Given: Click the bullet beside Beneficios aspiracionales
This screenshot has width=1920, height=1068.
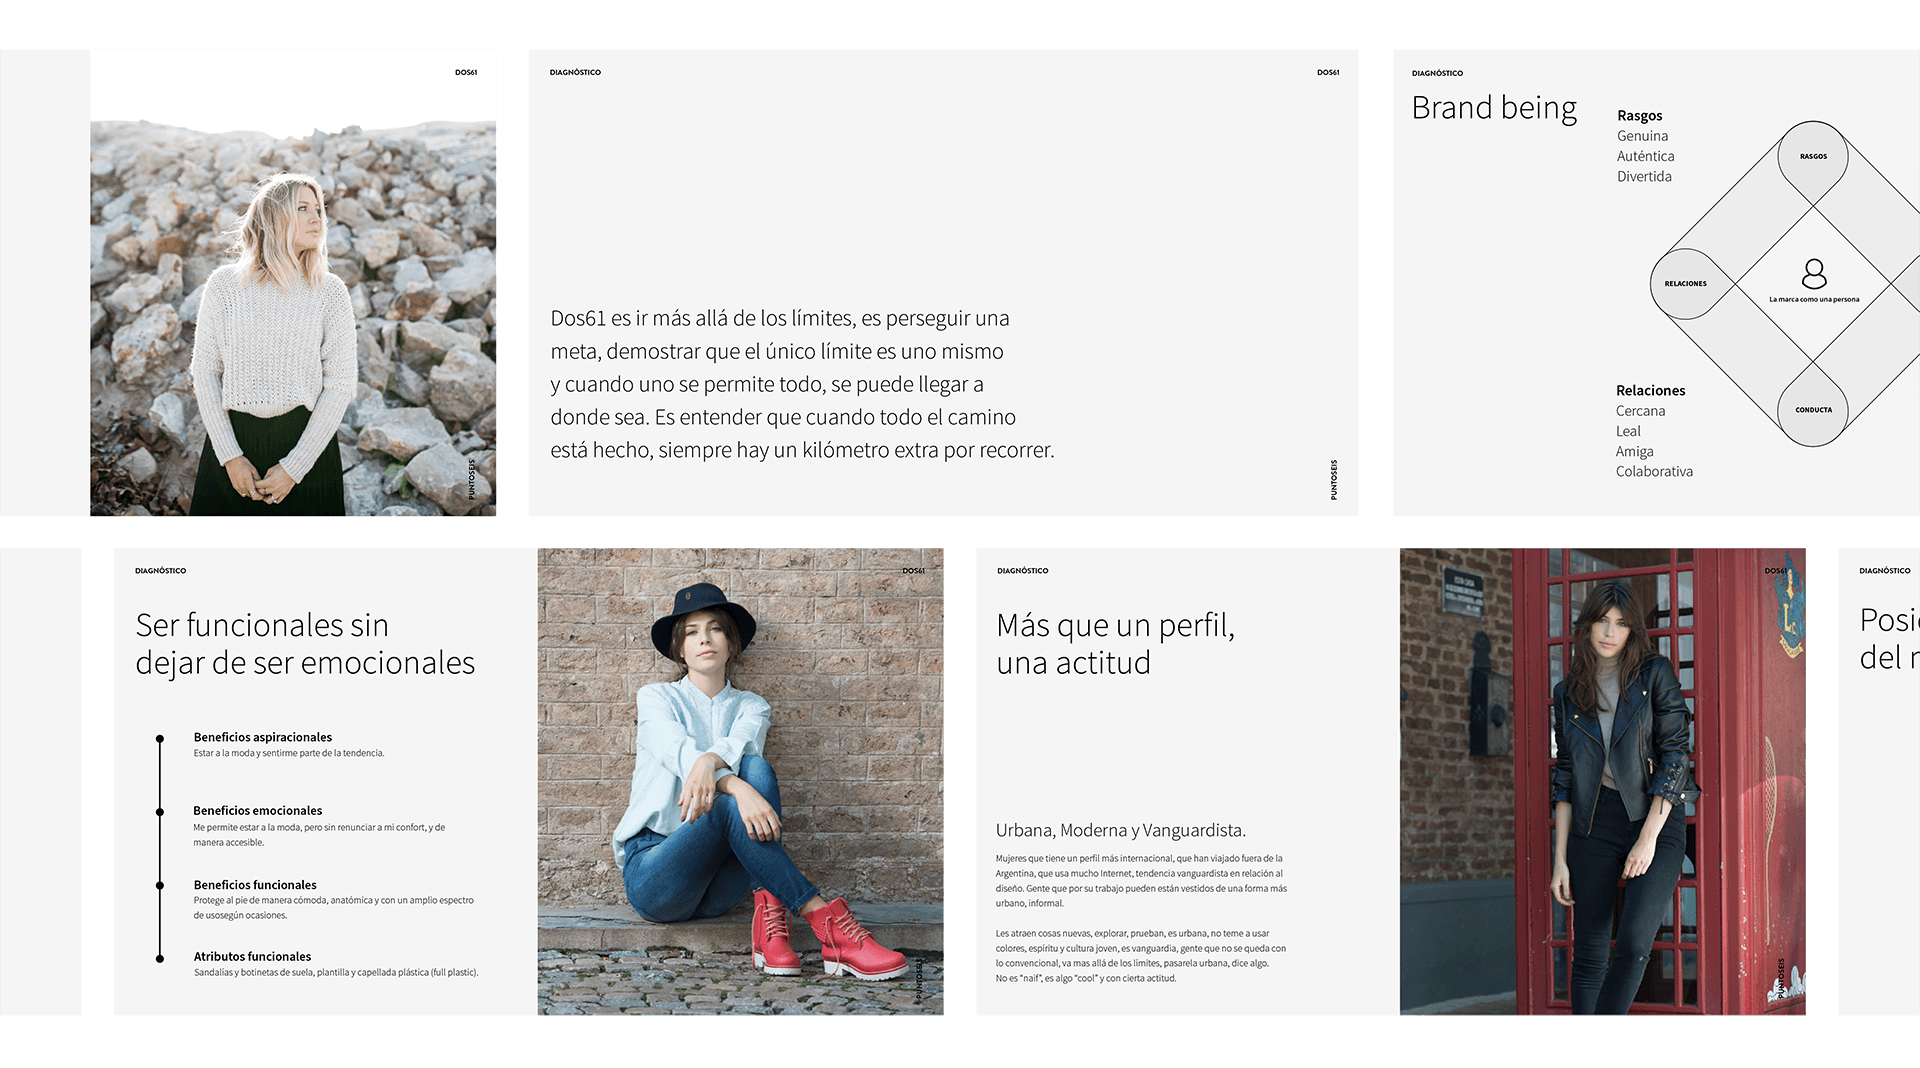Looking at the screenshot, I should coord(160,739).
